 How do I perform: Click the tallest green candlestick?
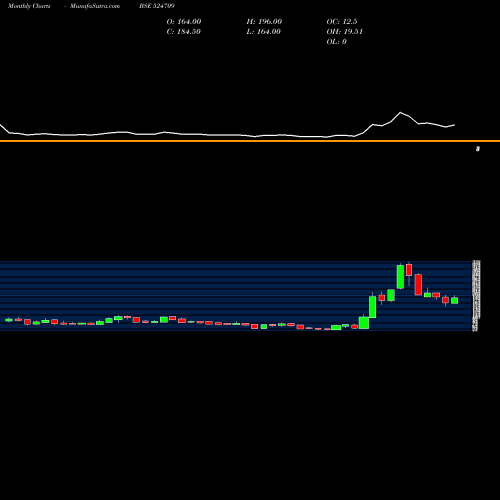(400, 277)
